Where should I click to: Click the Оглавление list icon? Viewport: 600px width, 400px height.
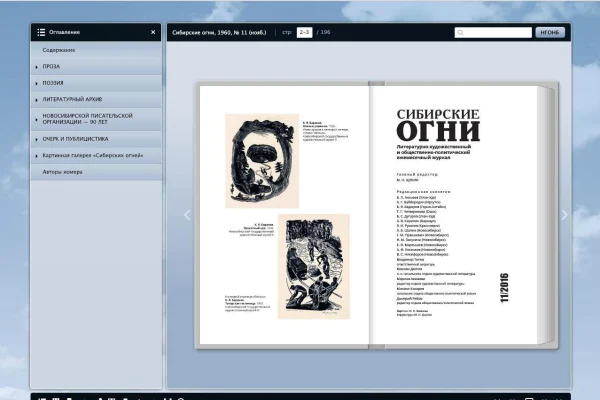tap(41, 32)
